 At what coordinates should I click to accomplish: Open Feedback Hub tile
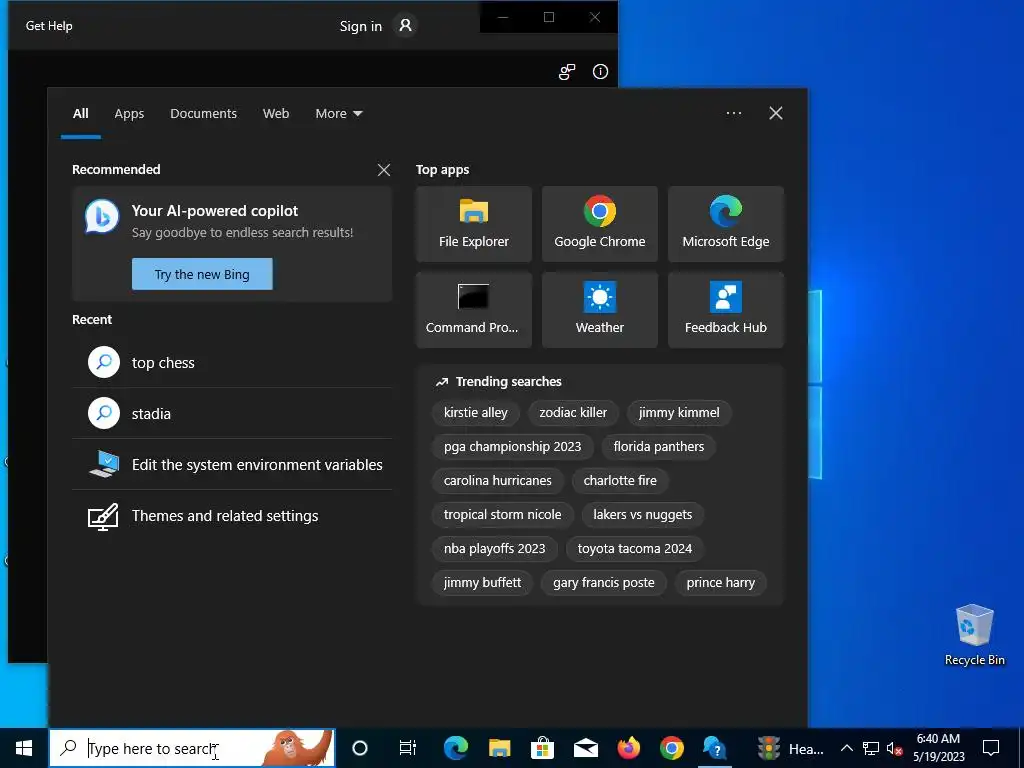tap(726, 310)
